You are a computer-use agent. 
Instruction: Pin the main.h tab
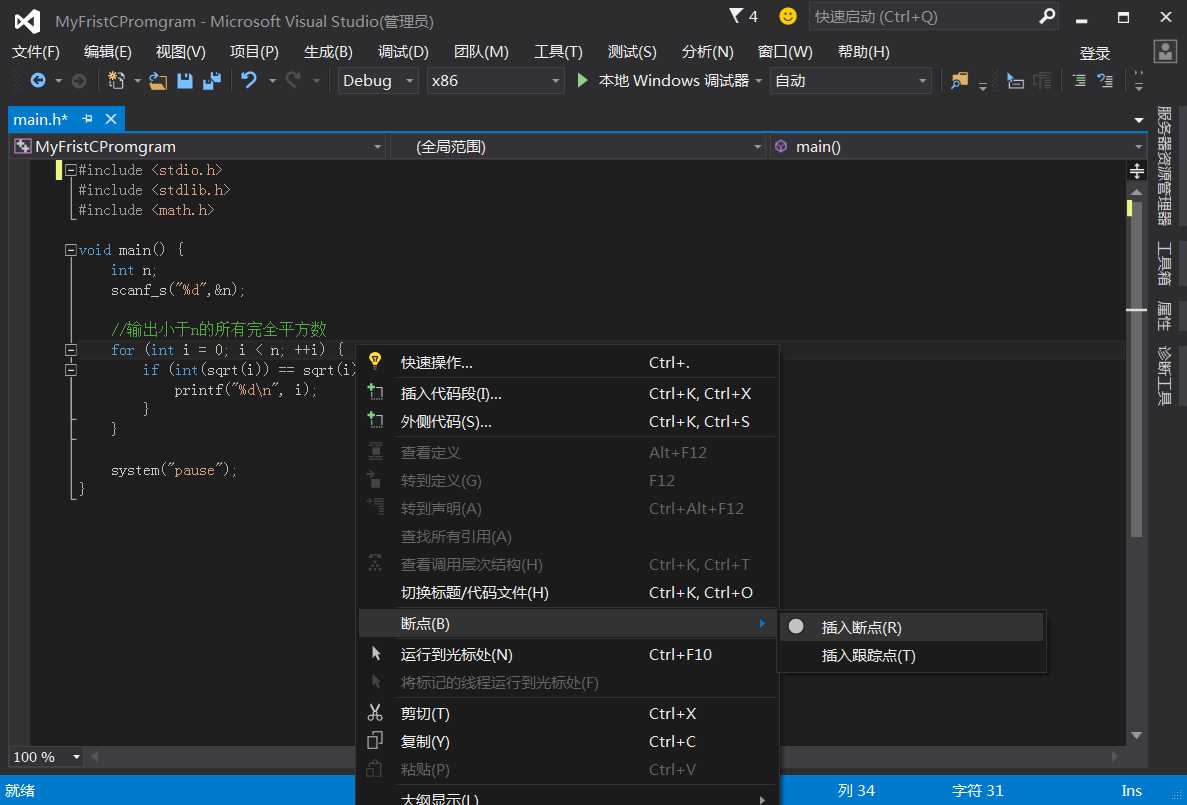(87, 119)
